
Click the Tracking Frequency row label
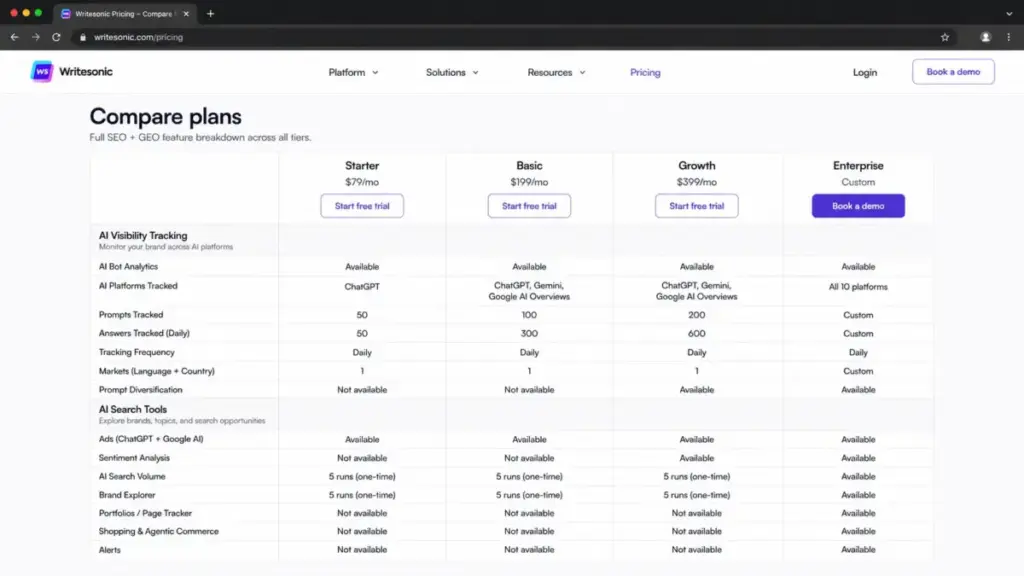click(136, 352)
